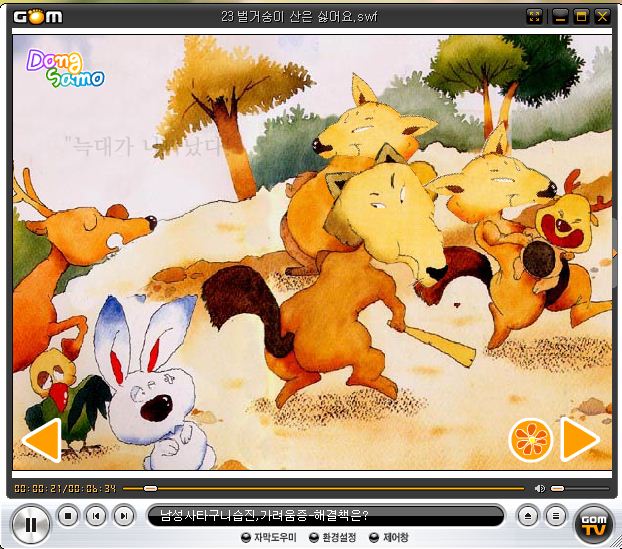
Task: Mute audio via the speaker icon
Action: [x=540, y=488]
